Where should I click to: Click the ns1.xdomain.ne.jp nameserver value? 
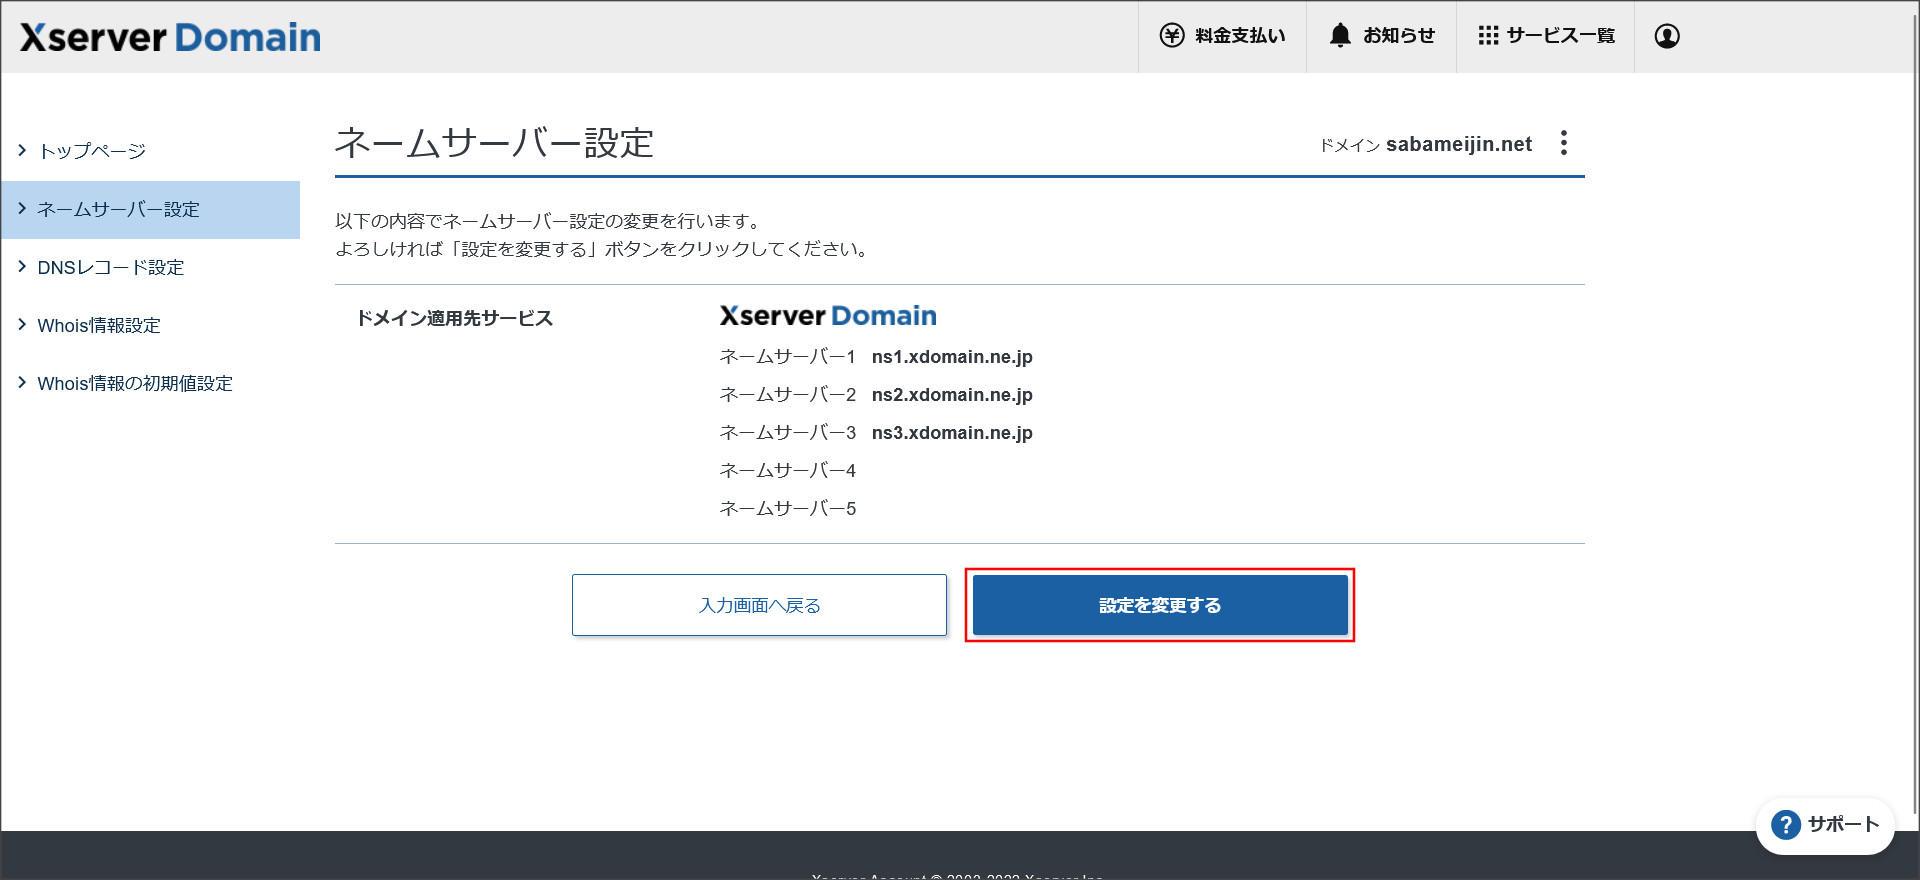952,357
